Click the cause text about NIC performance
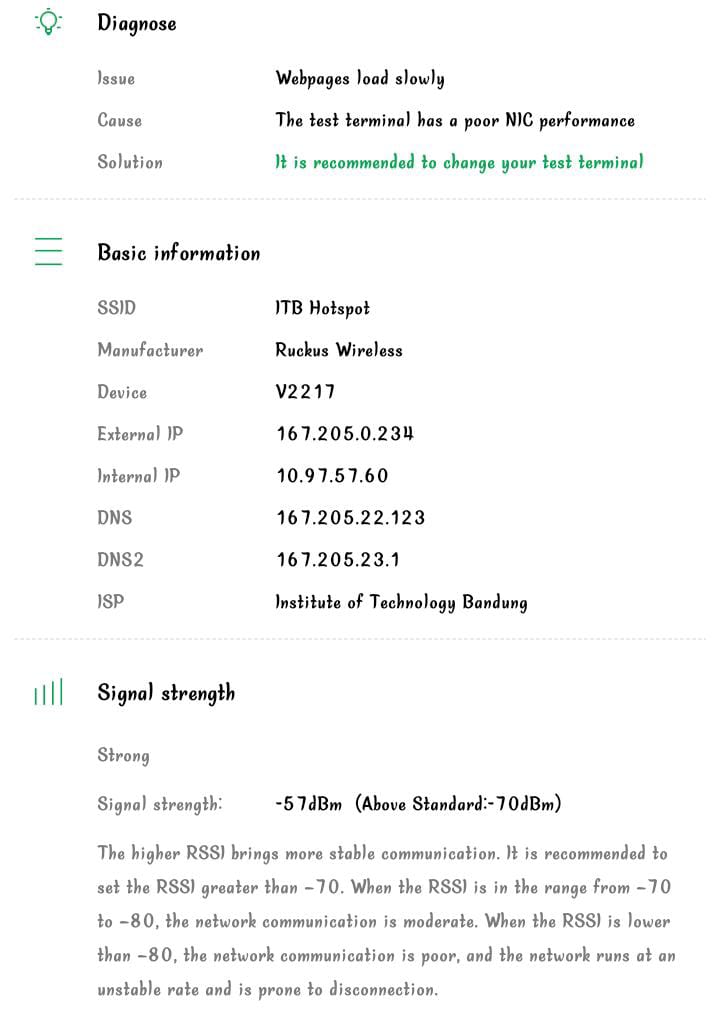Image resolution: width=720 pixels, height=1015 pixels. tap(455, 120)
